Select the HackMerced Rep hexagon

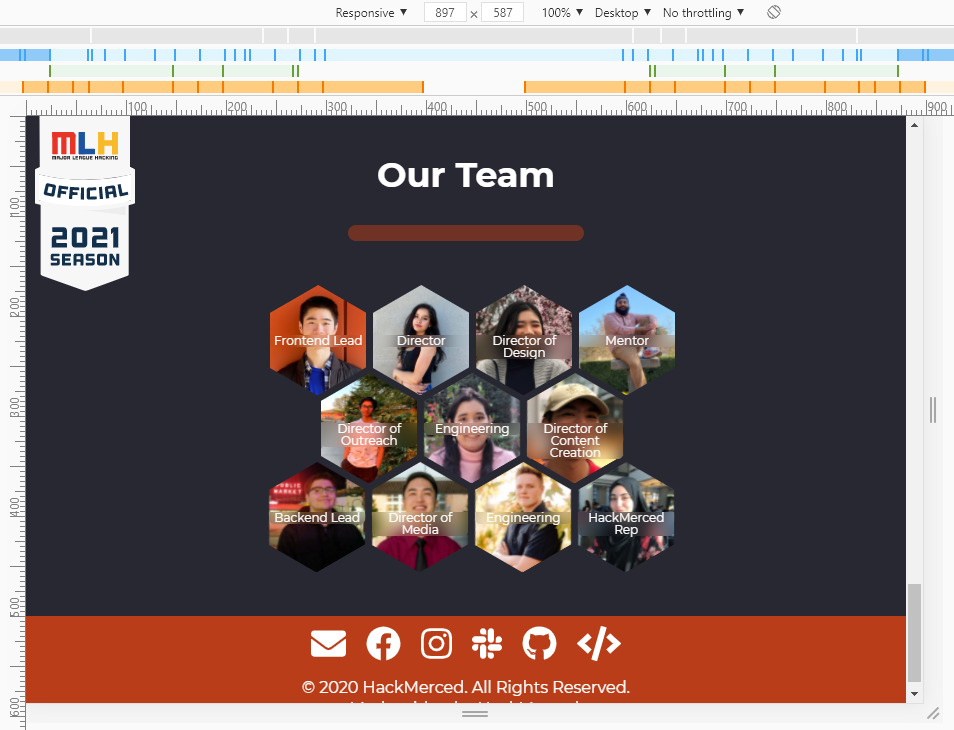(x=626, y=517)
